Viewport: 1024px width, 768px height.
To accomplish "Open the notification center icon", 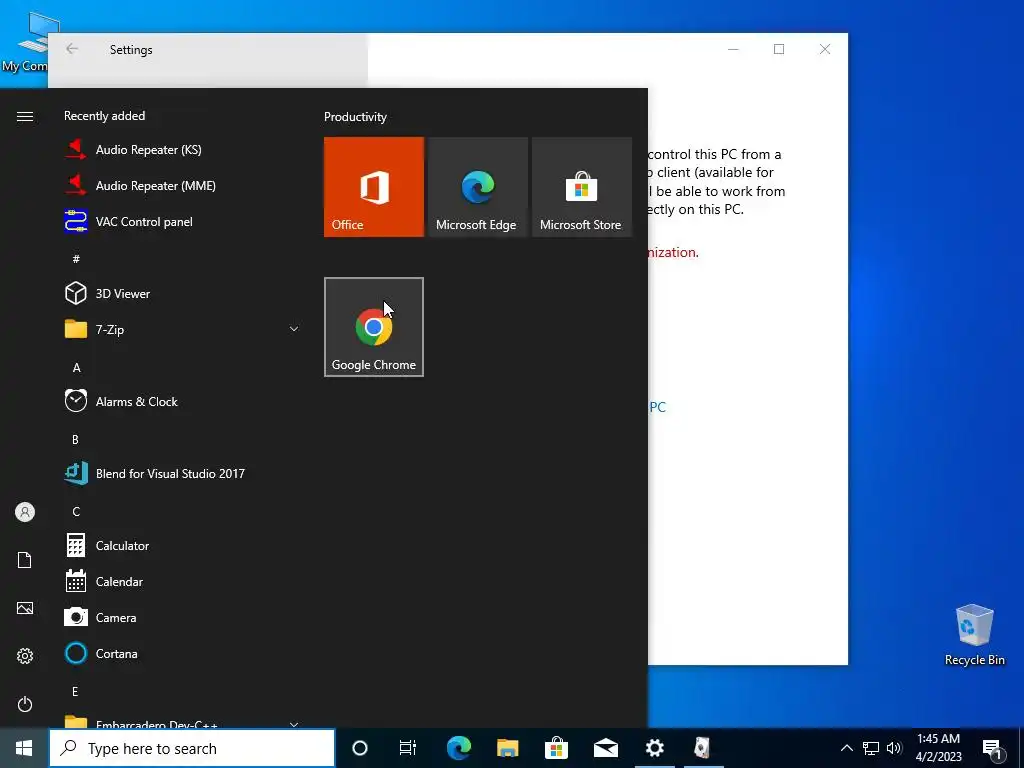I will point(993,750).
